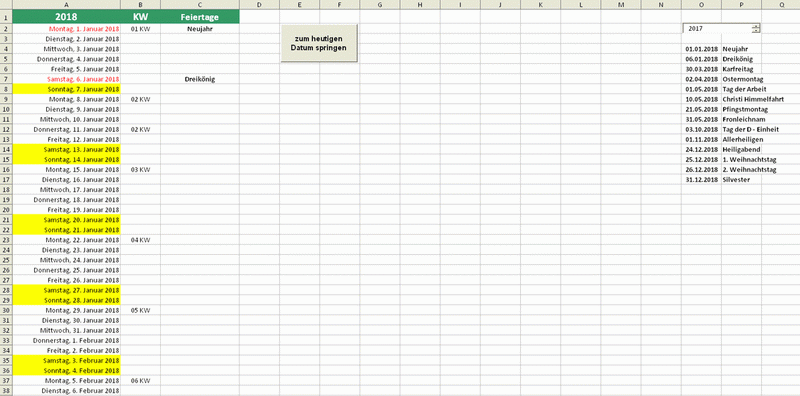This screenshot has height=396, width=800.
Task: Click the green 'Feiertage' header cell
Action: pos(199,17)
